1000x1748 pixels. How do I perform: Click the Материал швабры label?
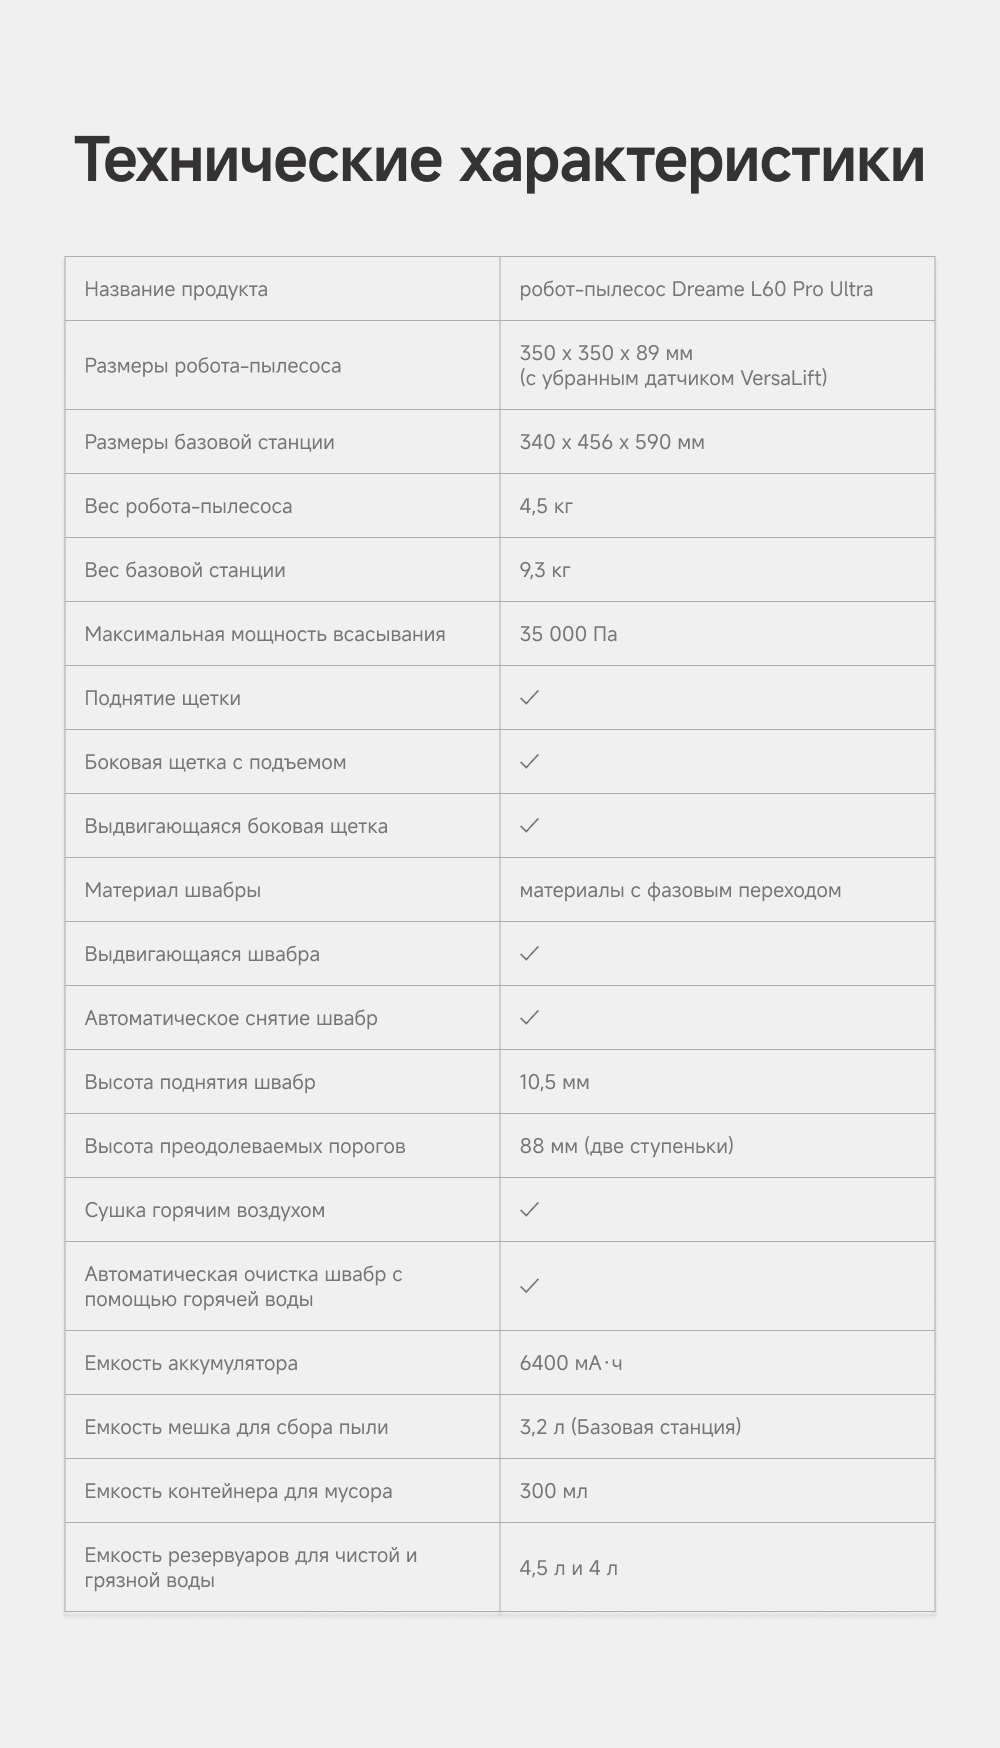173,890
